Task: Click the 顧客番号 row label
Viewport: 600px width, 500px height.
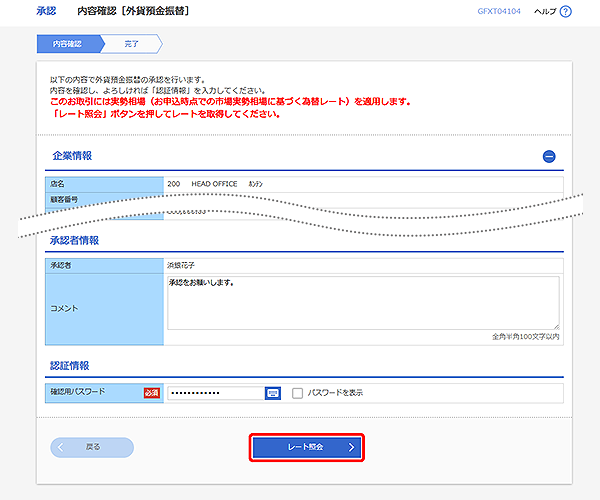Action: 64,199
